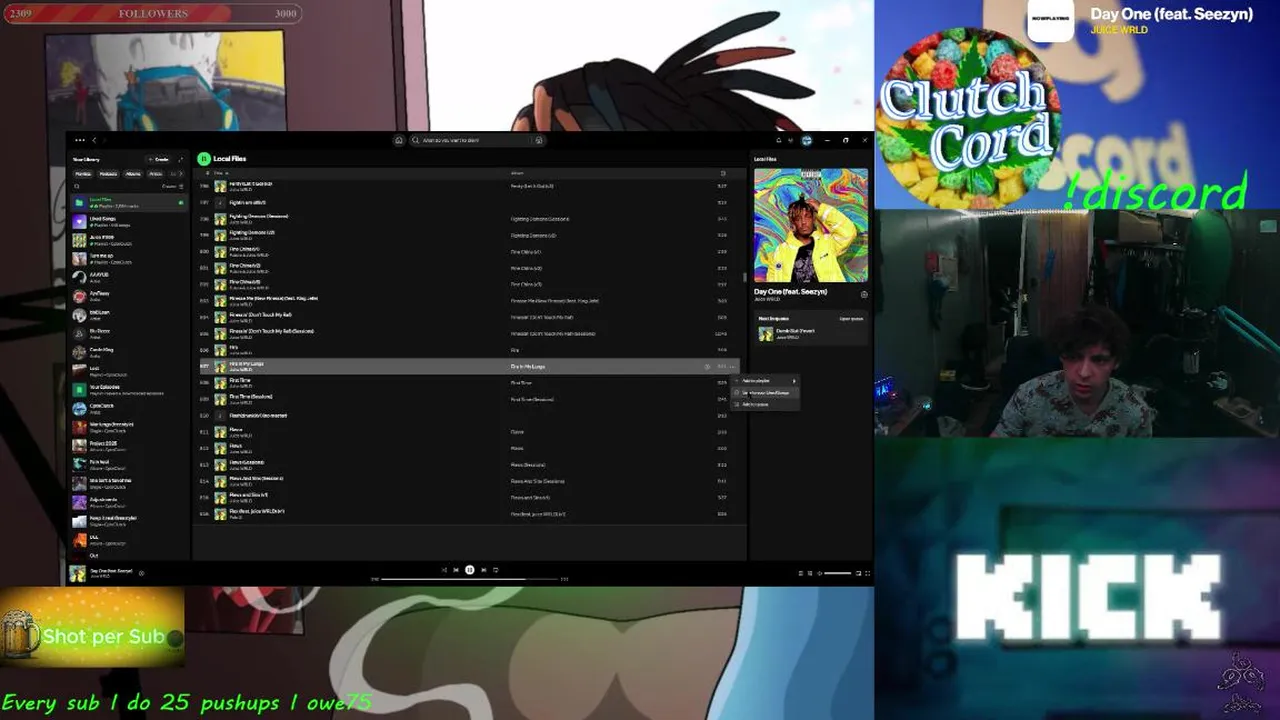Open the Day One album art thumbnail
The image size is (1280, 720).
coord(811,225)
